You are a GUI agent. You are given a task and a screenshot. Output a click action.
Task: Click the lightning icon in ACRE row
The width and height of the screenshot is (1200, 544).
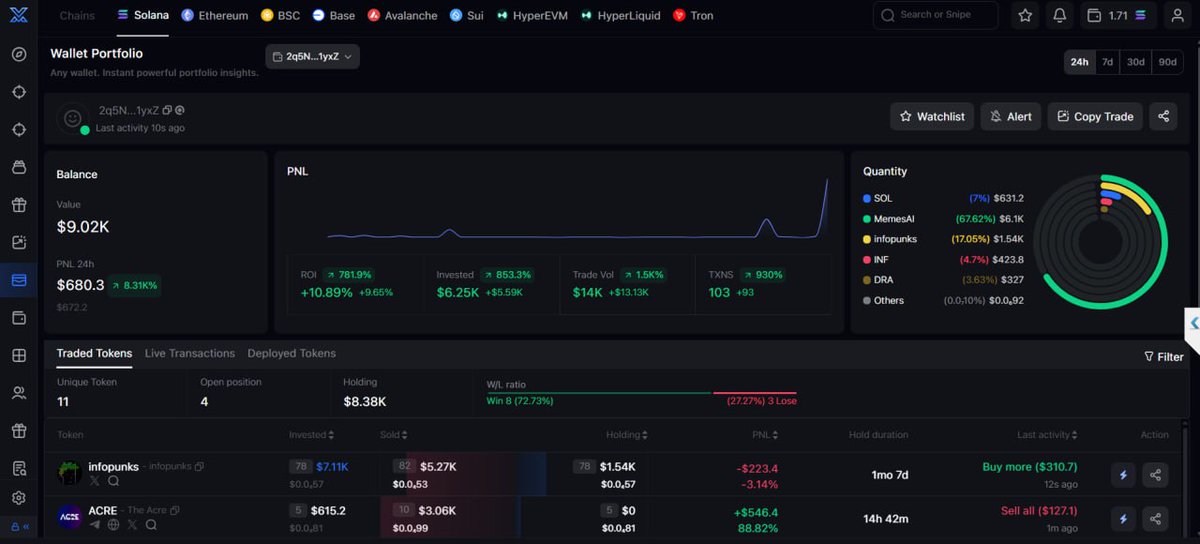(x=1123, y=519)
